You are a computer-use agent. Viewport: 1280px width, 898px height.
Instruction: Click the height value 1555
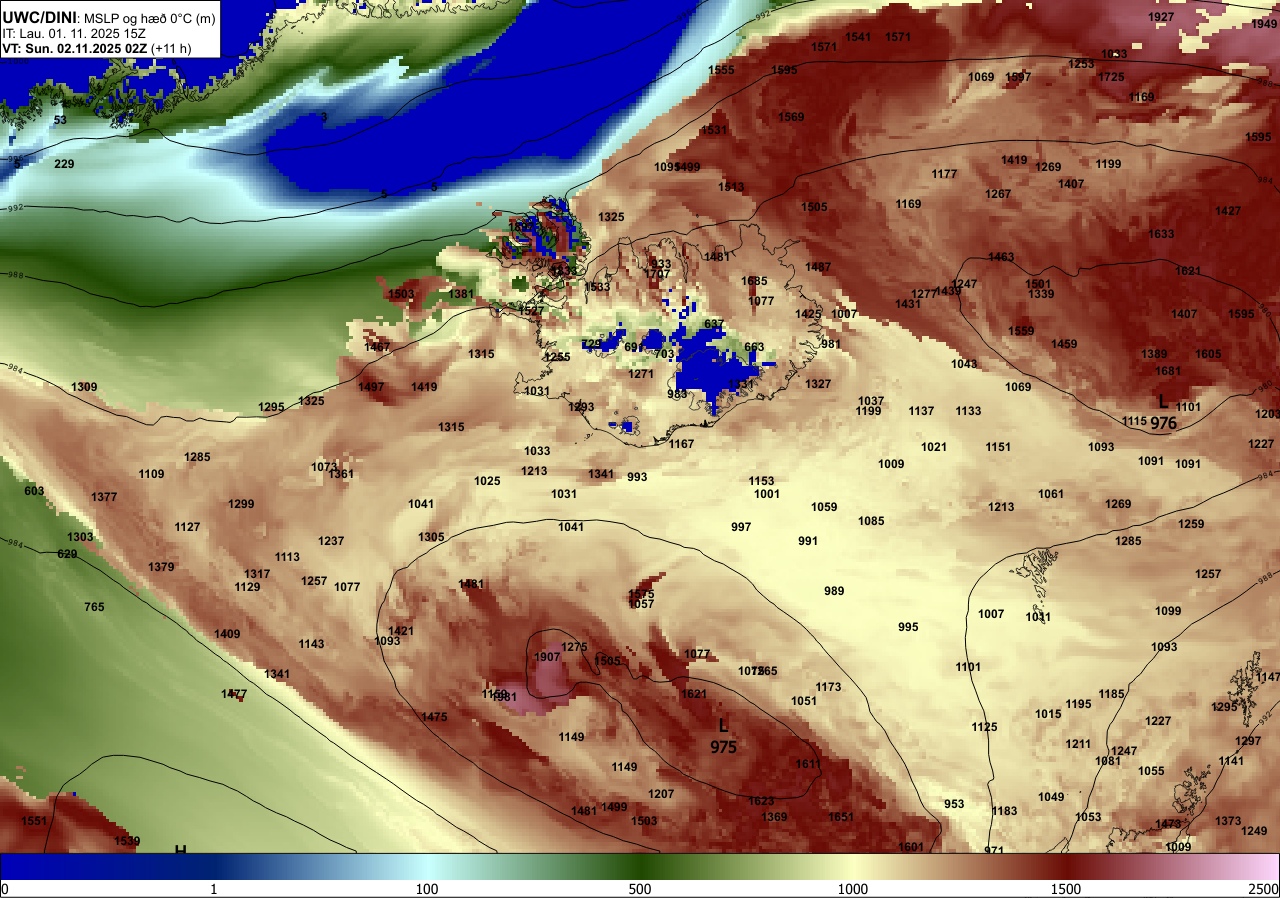pyautogui.click(x=721, y=70)
